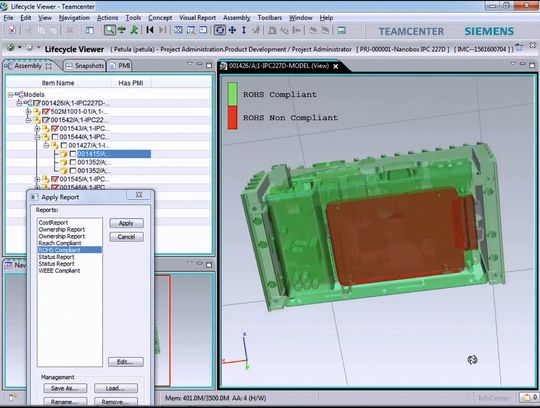
Task: Click the Rename... button
Action: tap(65, 402)
